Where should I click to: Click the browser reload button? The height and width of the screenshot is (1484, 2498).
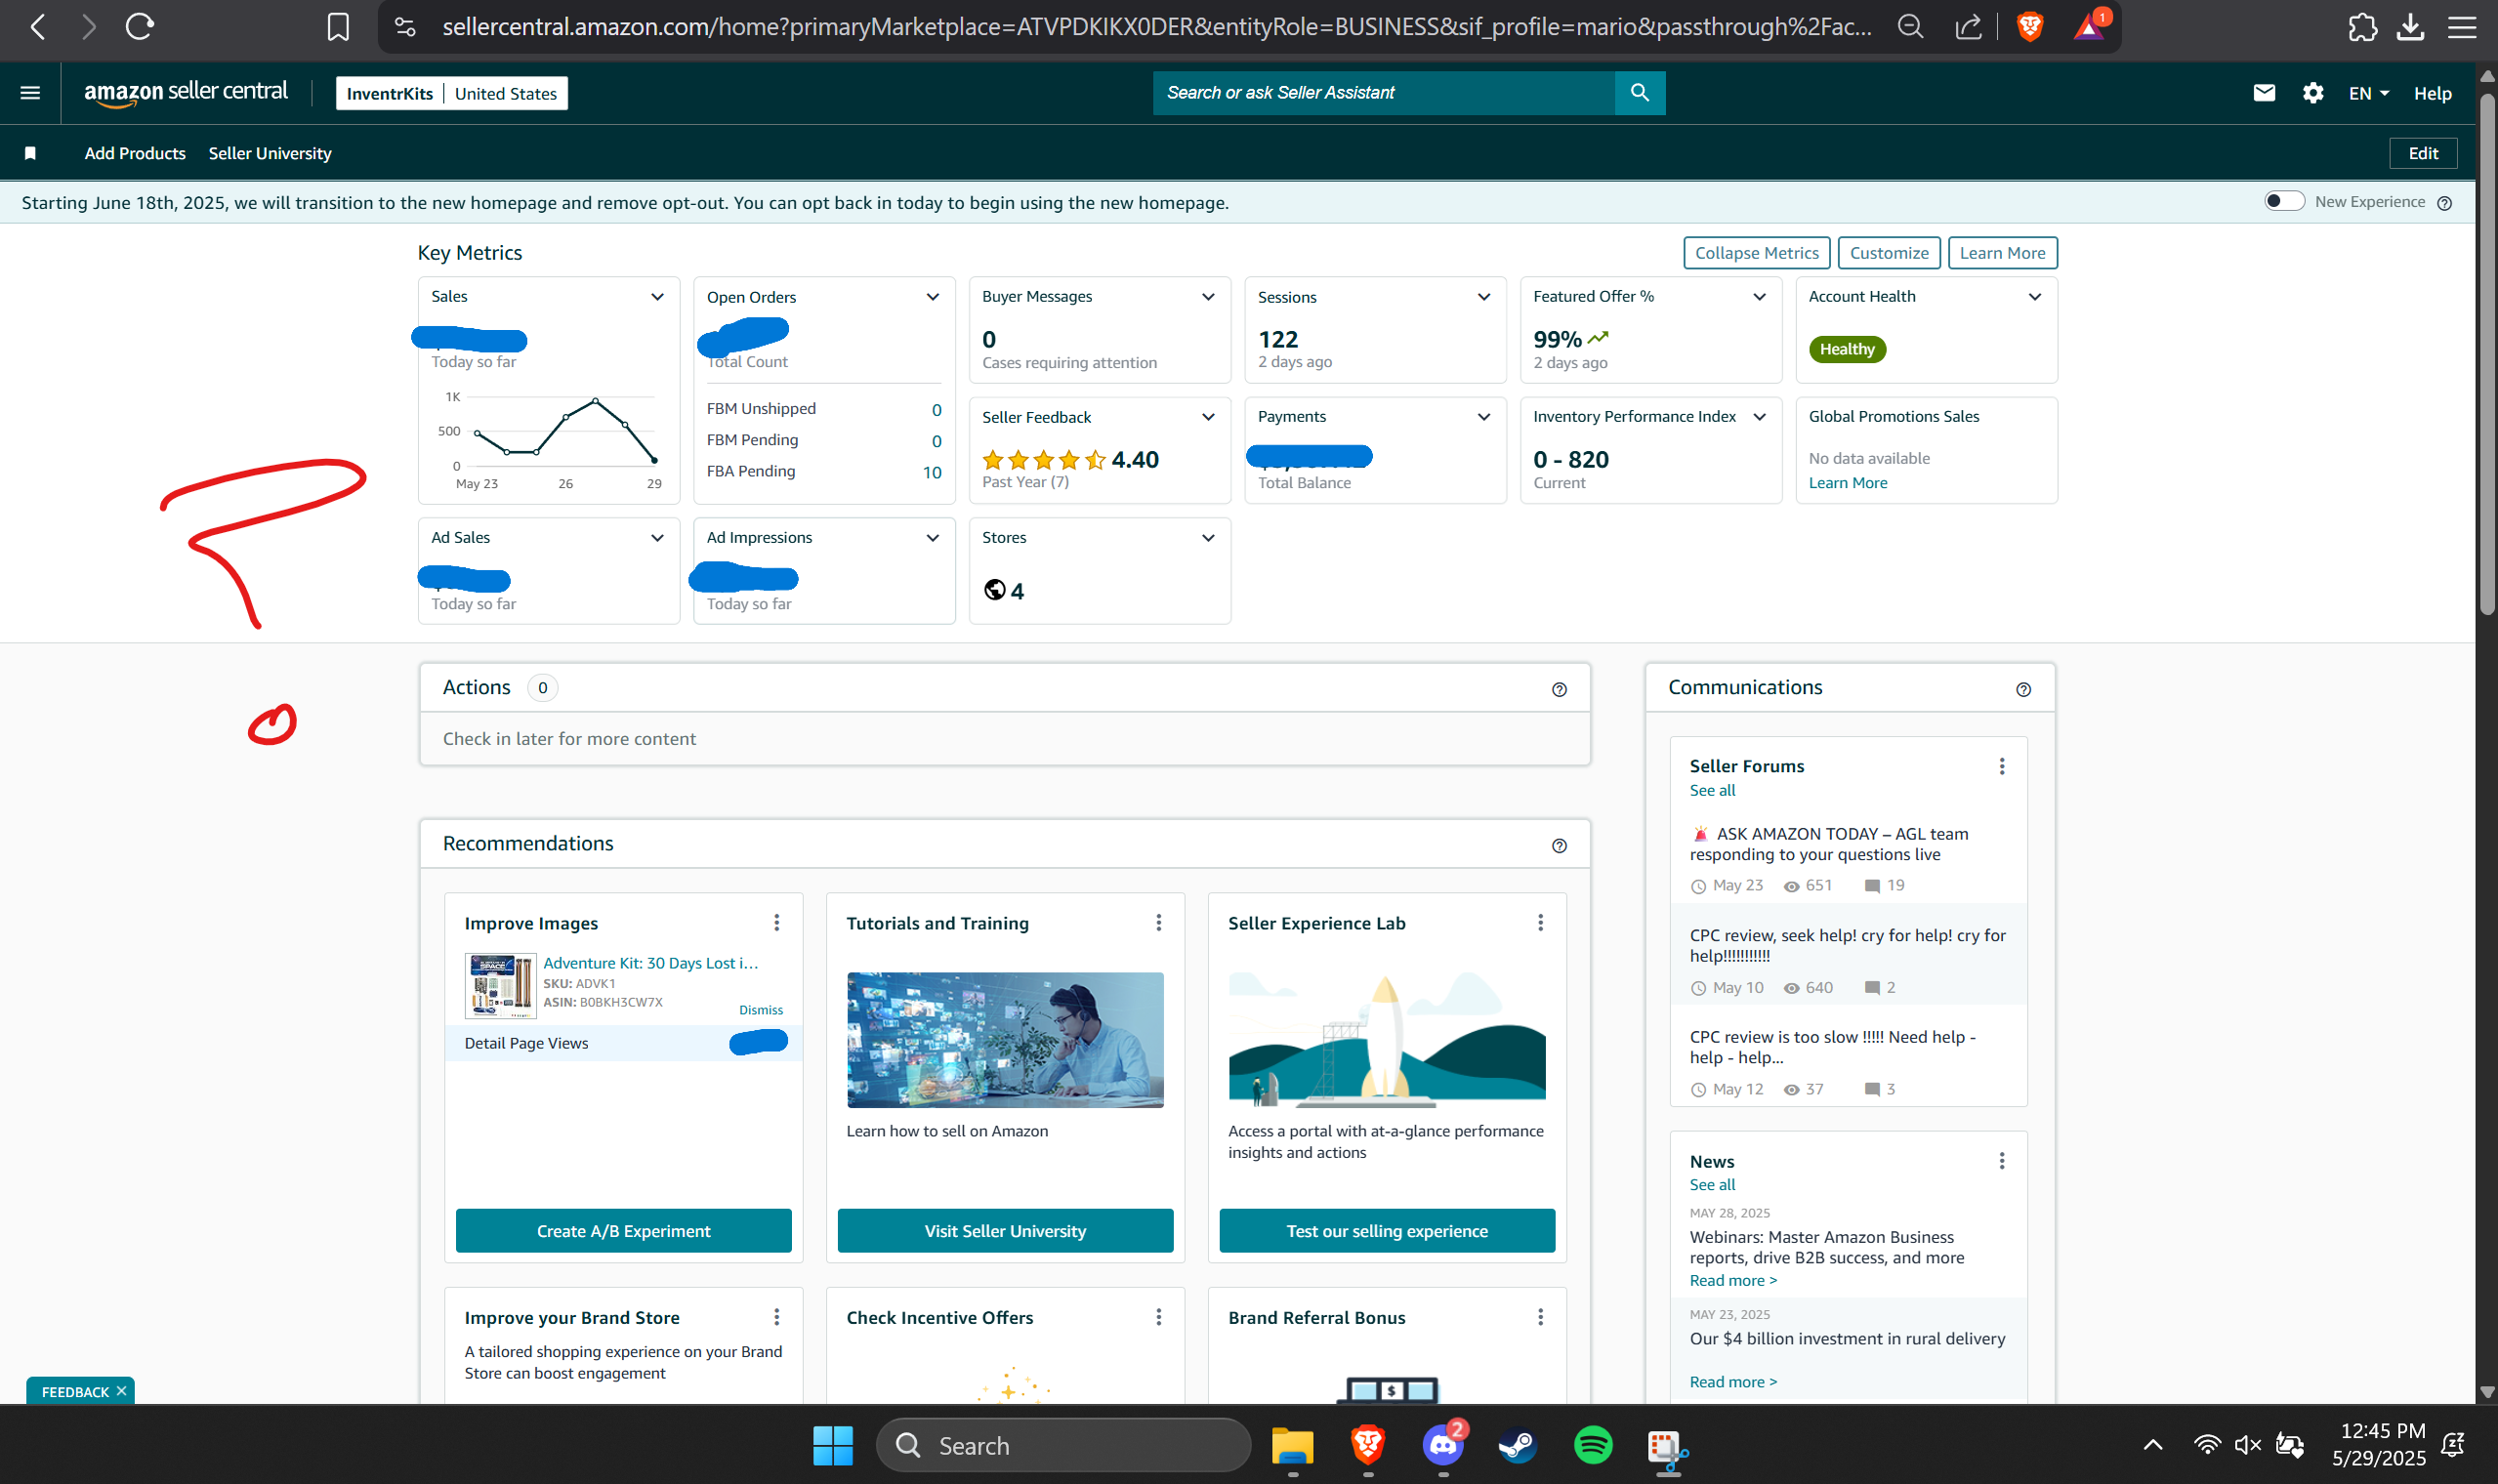[x=139, y=26]
